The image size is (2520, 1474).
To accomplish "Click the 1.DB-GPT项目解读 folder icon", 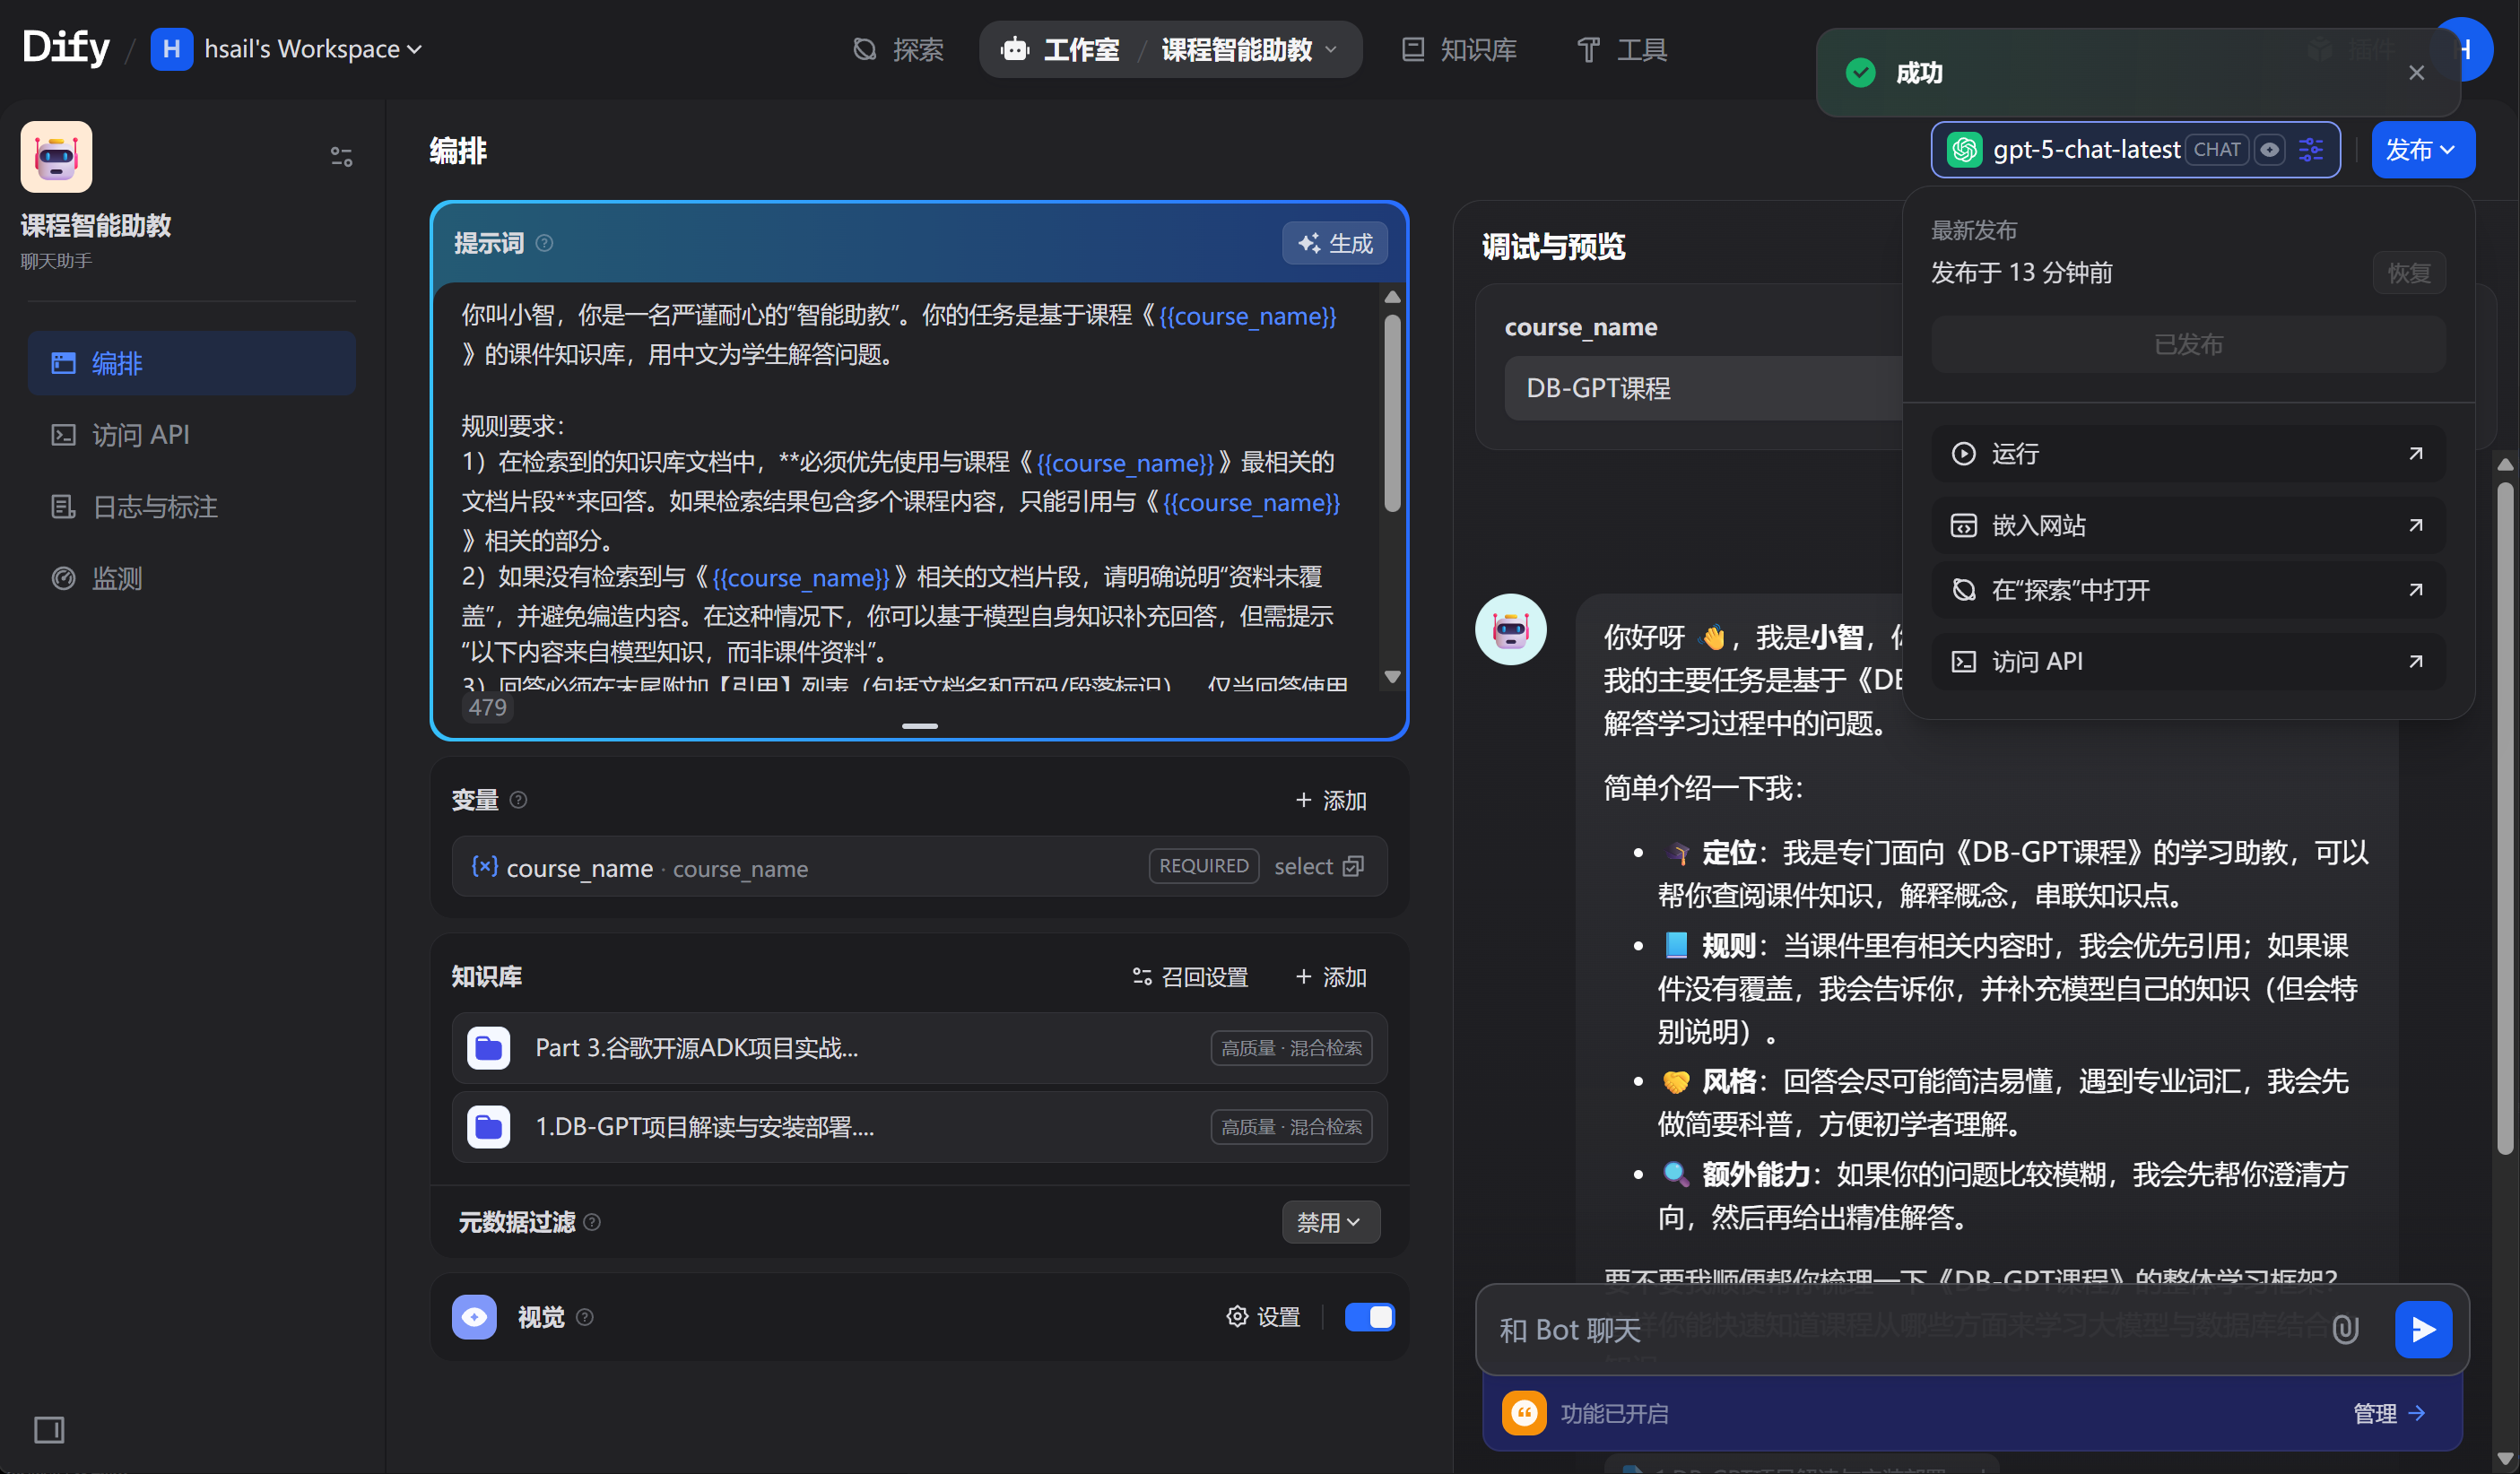I will 489,1127.
